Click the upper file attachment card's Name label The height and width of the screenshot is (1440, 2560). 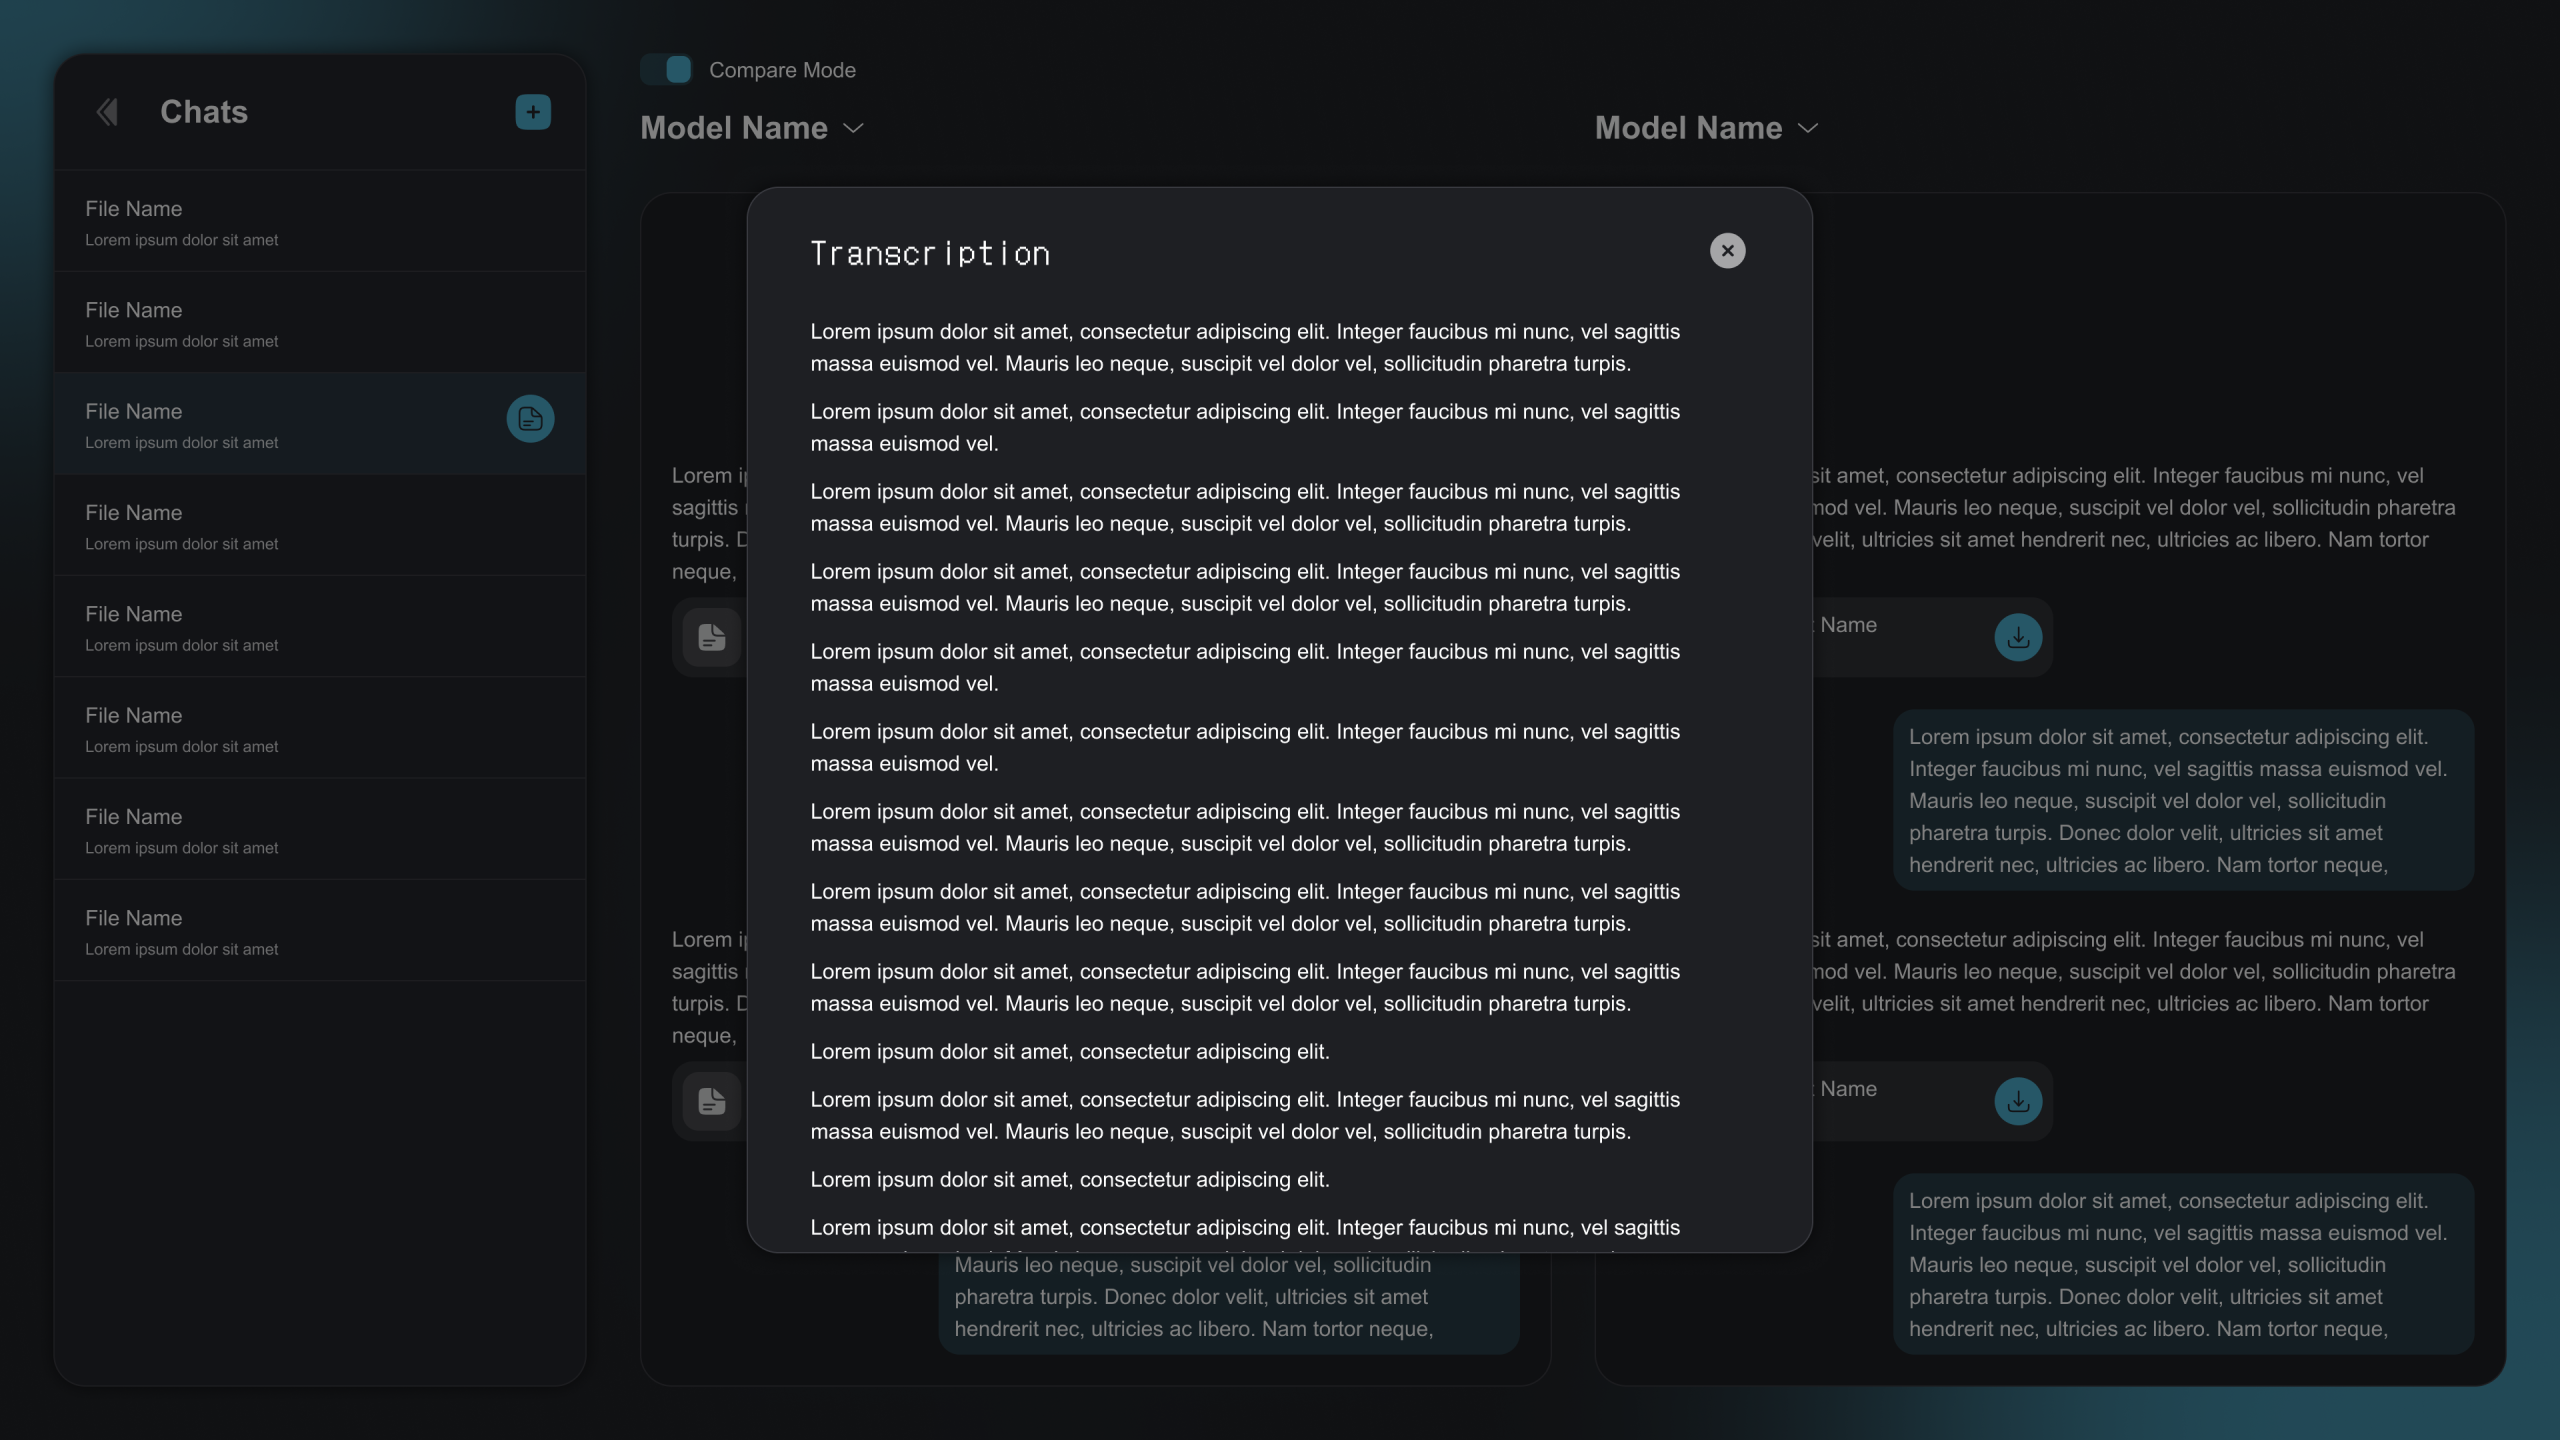point(1848,625)
